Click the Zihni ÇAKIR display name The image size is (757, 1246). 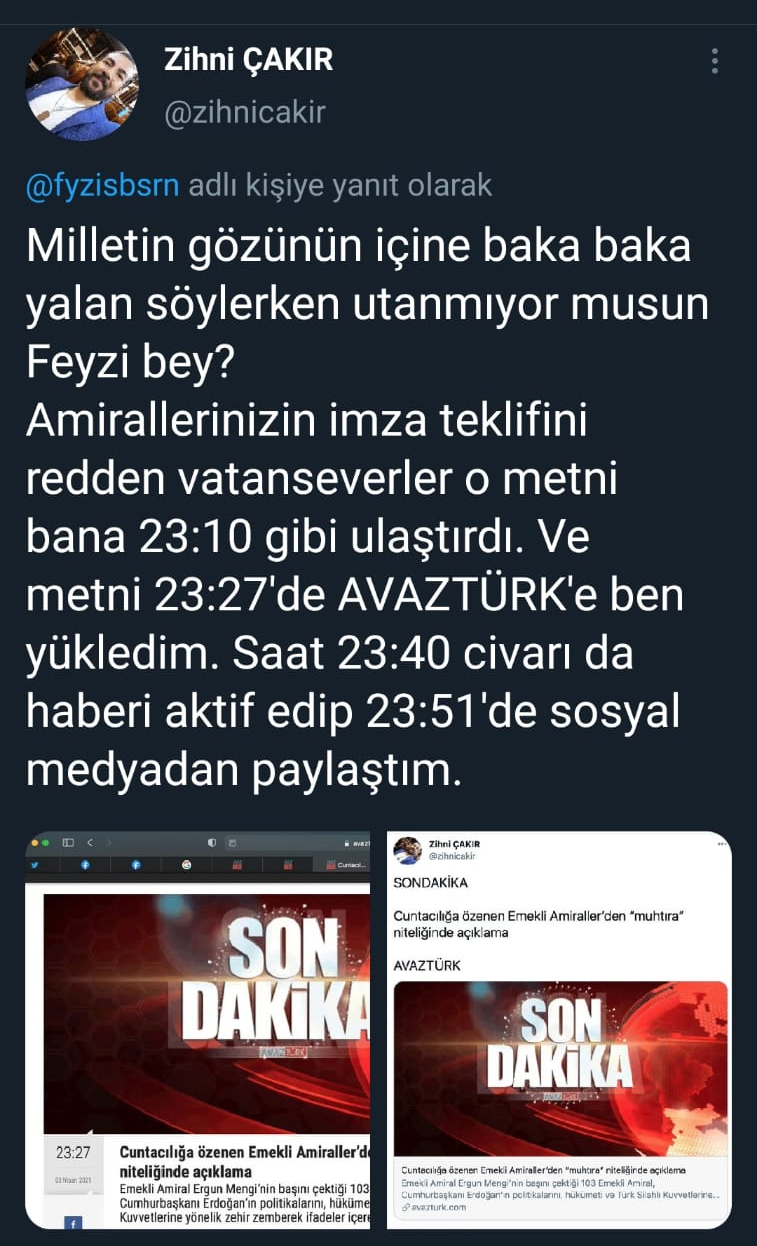tap(248, 61)
